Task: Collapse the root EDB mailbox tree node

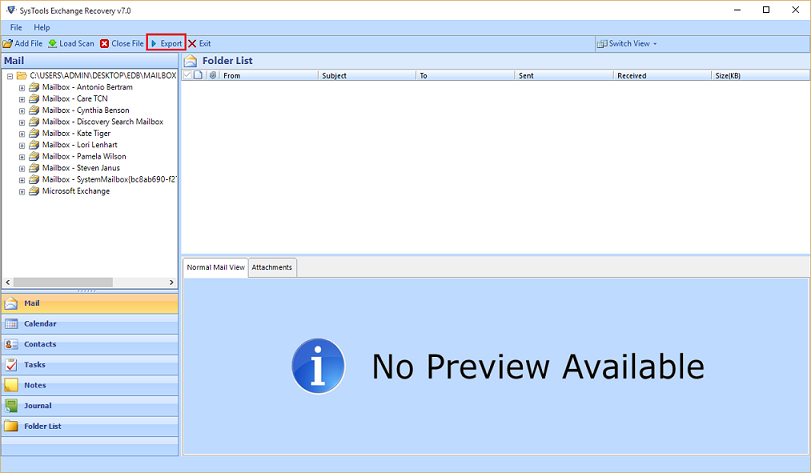Action: coord(10,76)
